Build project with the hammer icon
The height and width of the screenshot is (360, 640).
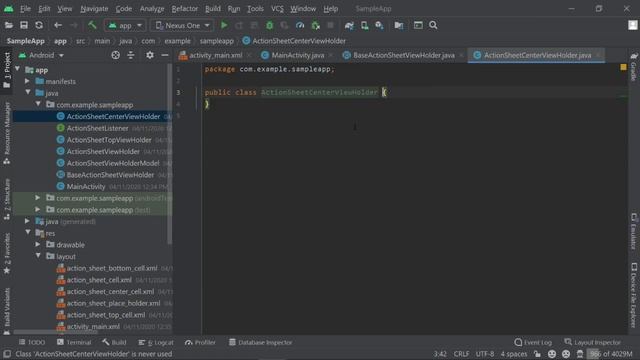[x=92, y=25]
